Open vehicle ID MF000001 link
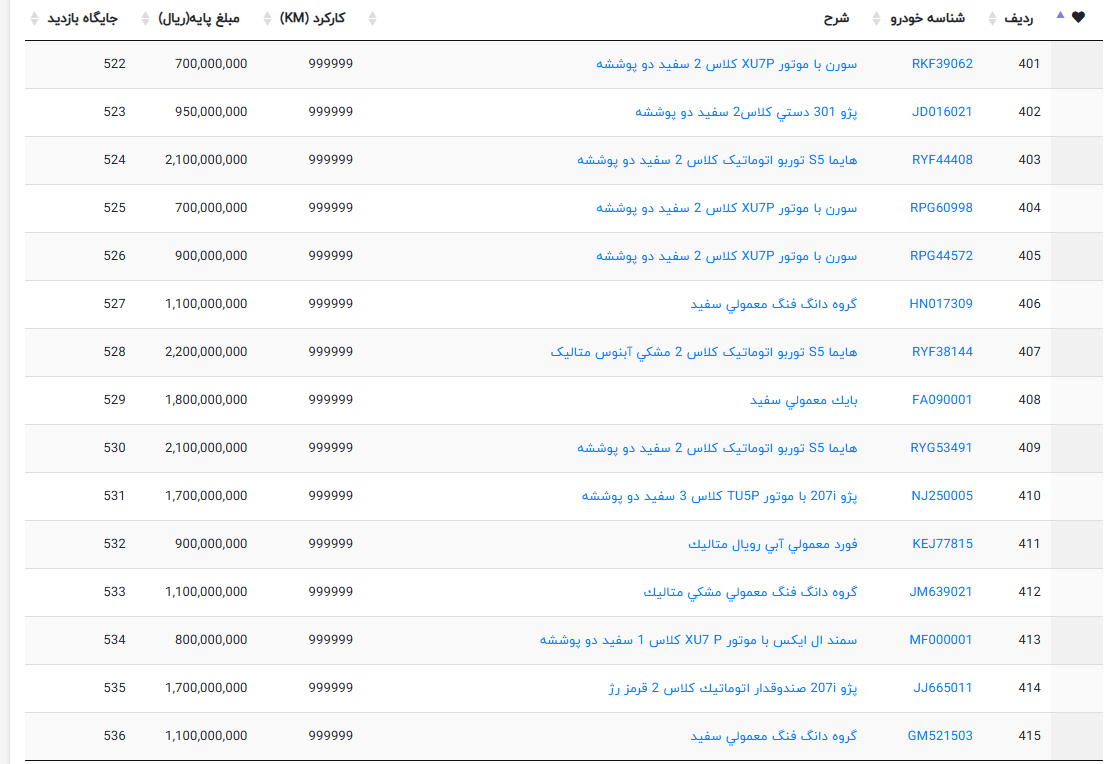 (x=940, y=640)
